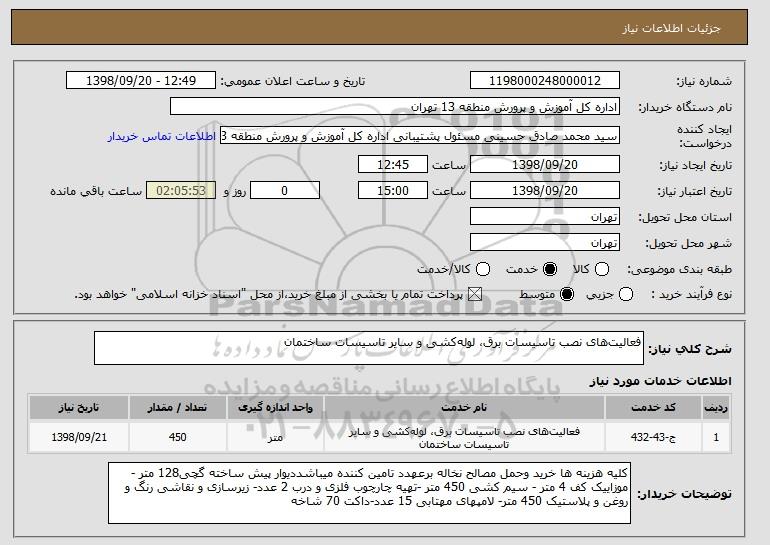Viewport: 770px width, 545px height.
Task: Click the شماره نیاز number field
Action: [545, 81]
